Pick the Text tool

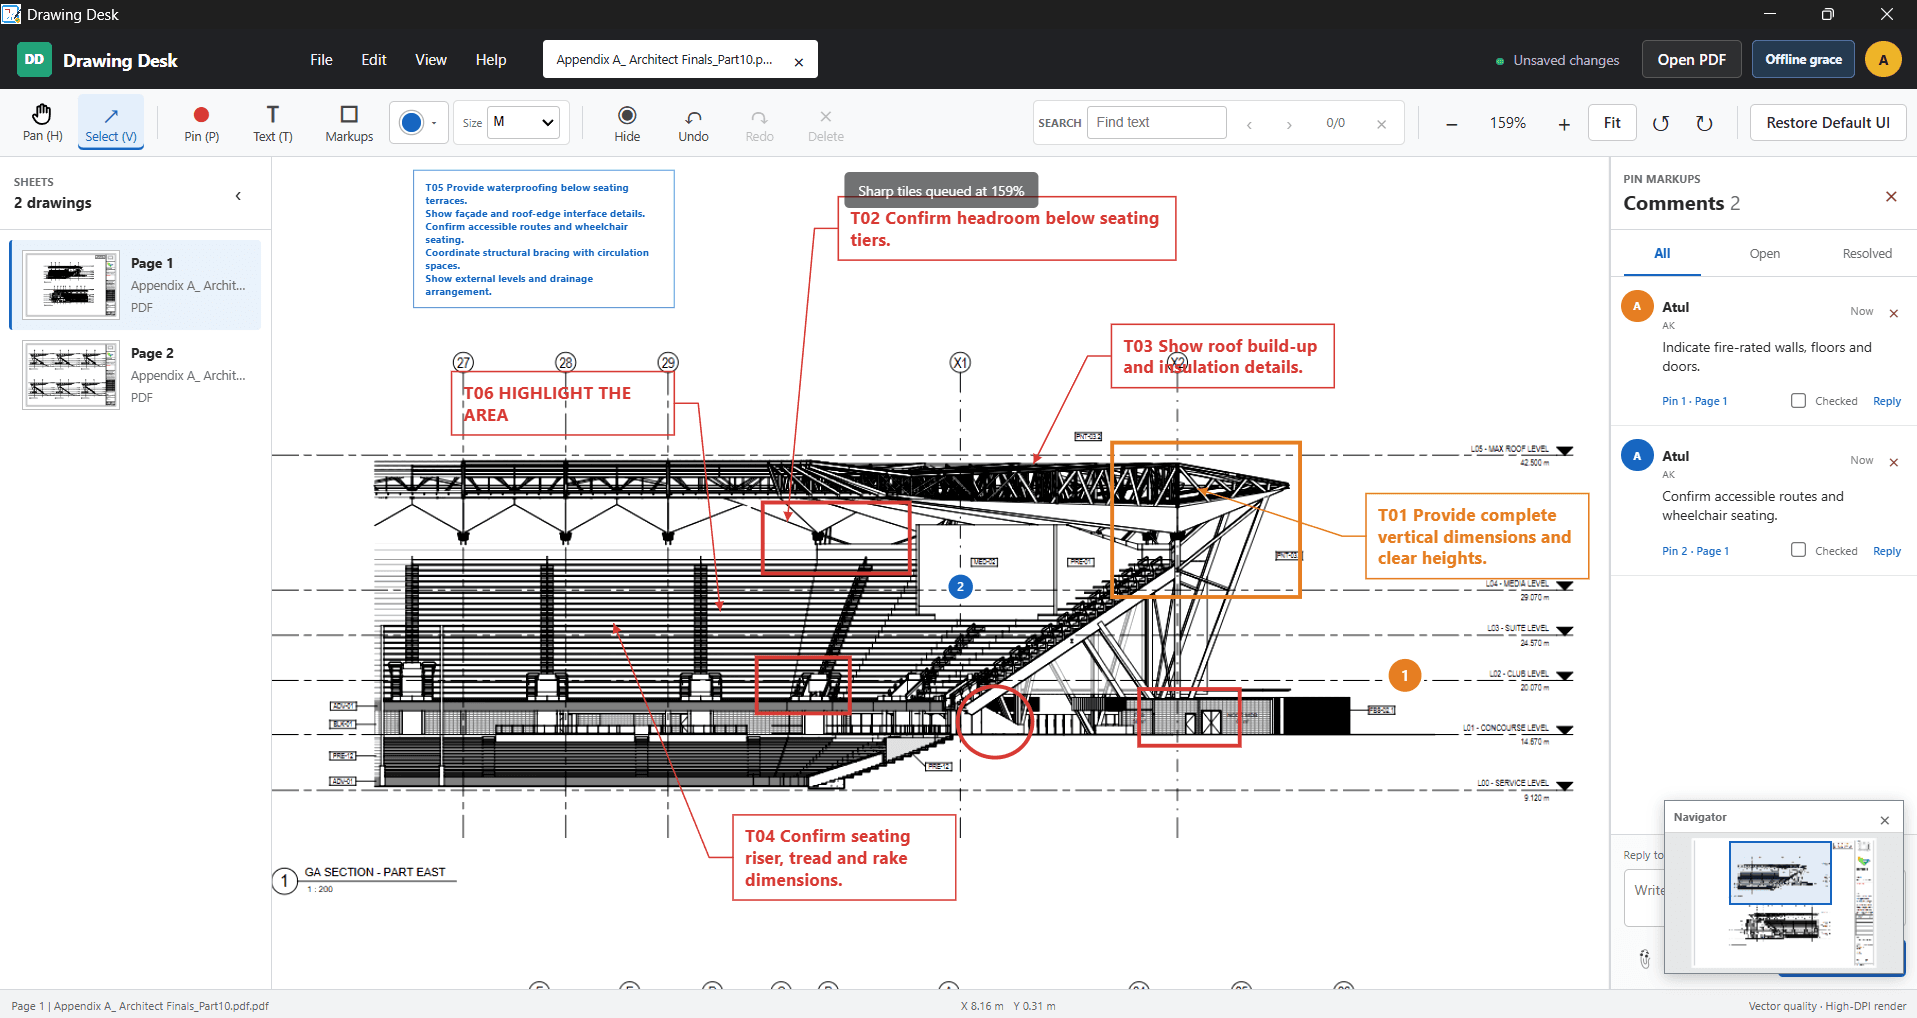[x=272, y=123]
